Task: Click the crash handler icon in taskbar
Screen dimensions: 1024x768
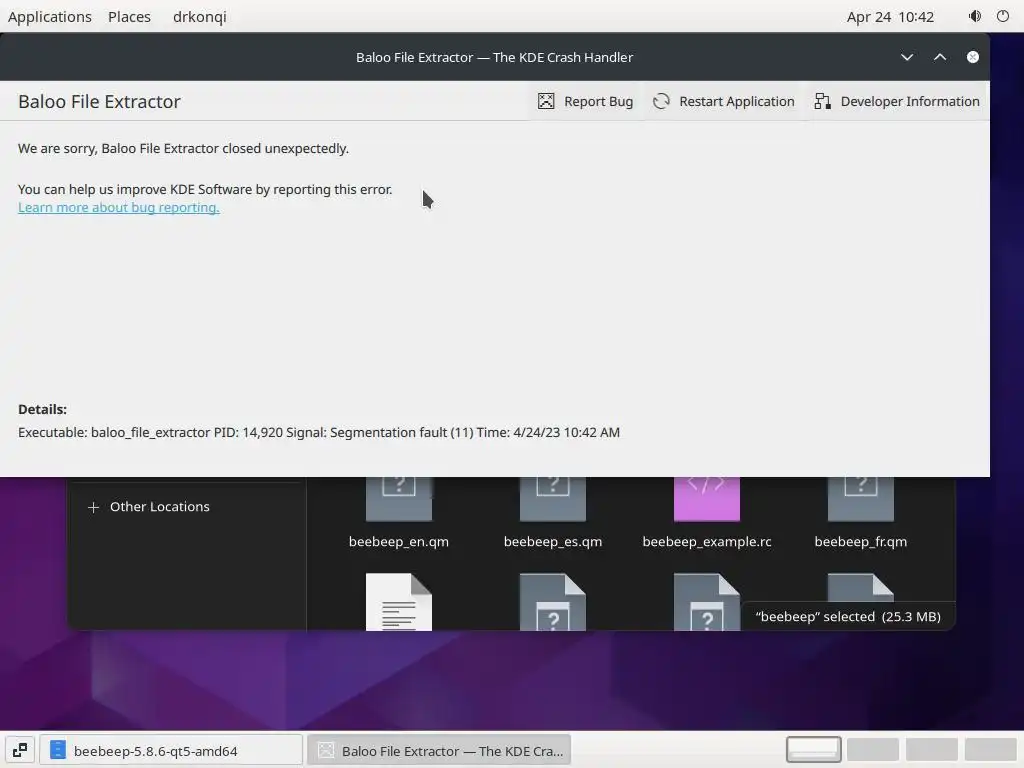Action: (x=326, y=750)
